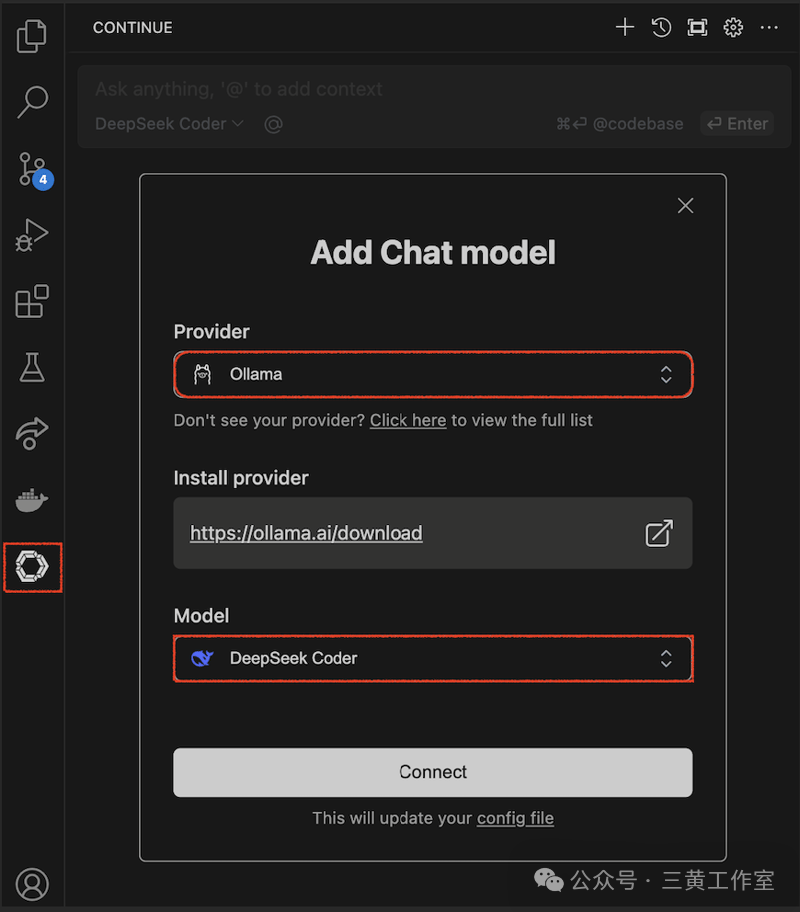
Task: Expand the Provider dropdown showing Ollama
Action: click(433, 374)
